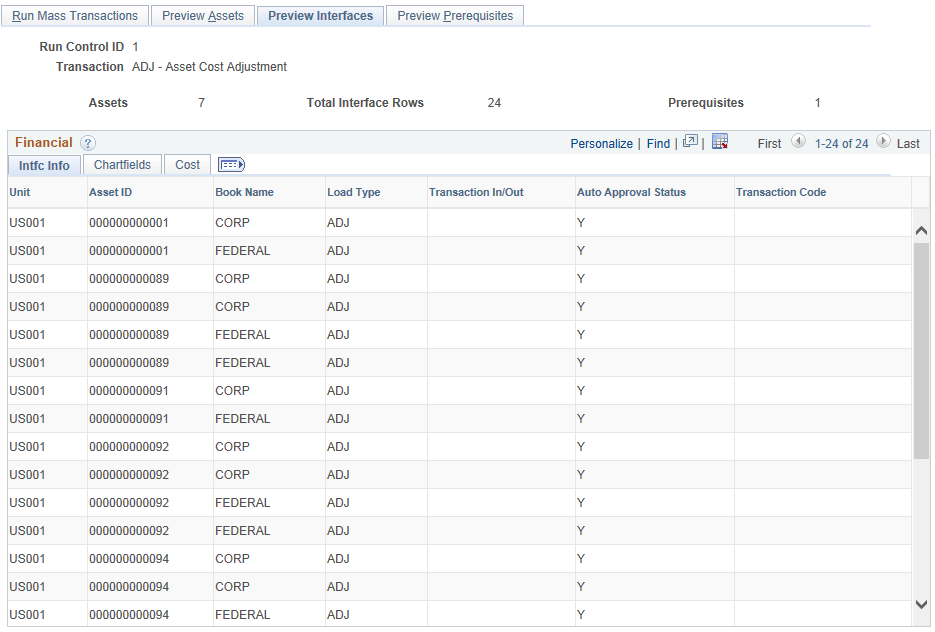
Task: Sort by Transaction In/Out column header
Action: point(476,192)
